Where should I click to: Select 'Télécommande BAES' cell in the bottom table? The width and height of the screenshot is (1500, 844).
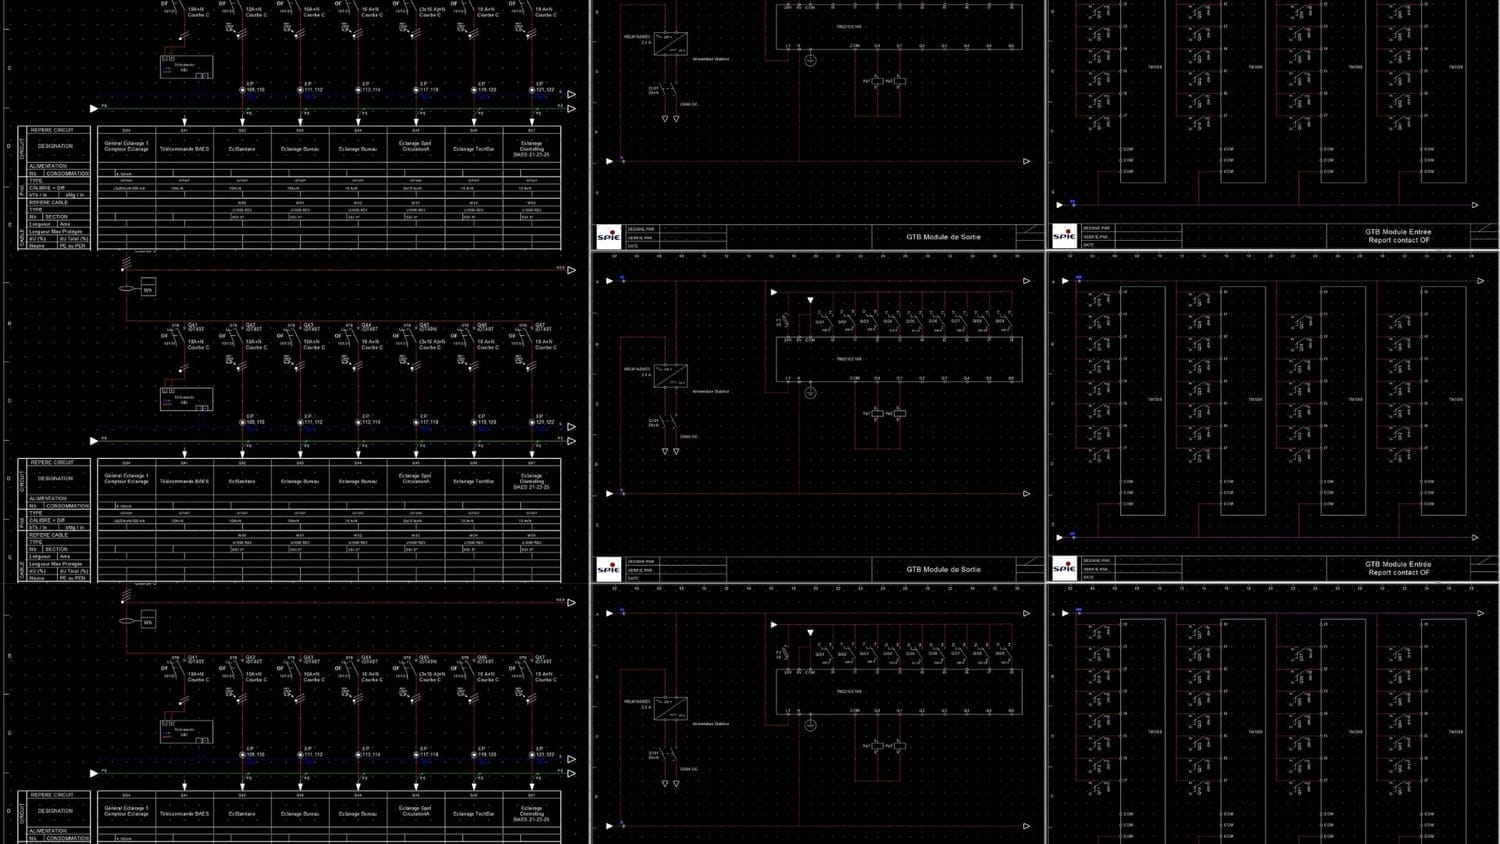coord(184,813)
